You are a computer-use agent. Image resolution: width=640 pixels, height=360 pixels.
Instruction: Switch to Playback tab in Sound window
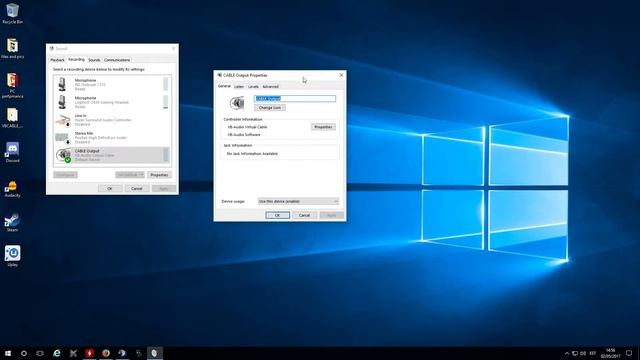click(x=58, y=60)
